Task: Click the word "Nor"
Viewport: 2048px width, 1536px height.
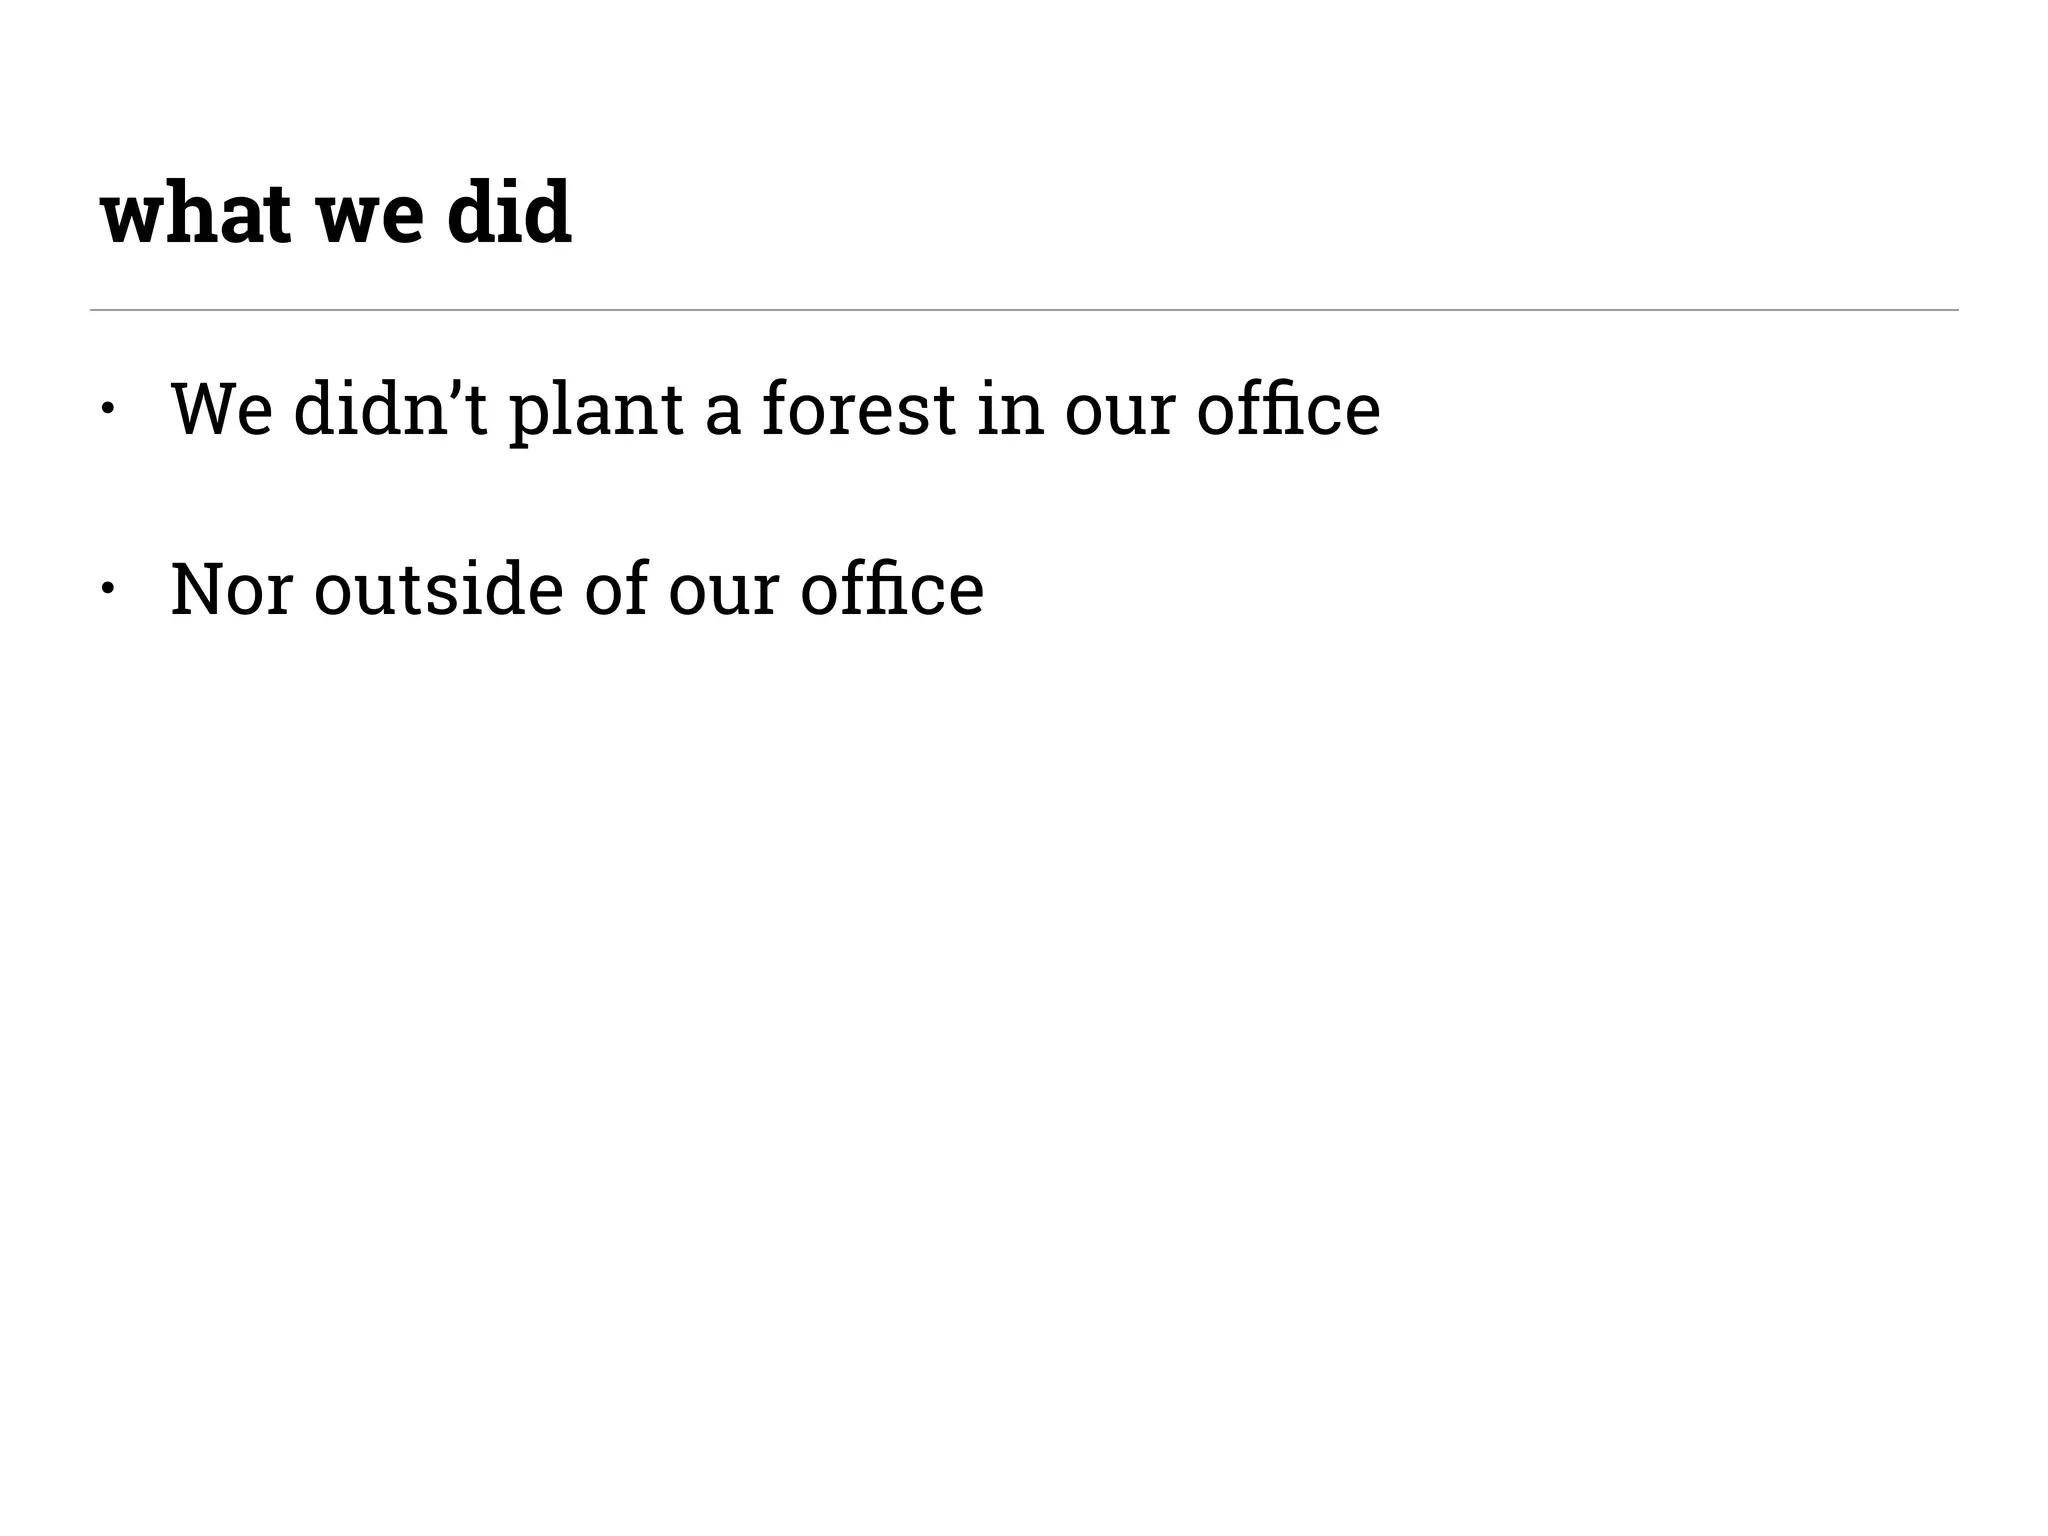Action: pyautogui.click(x=231, y=588)
